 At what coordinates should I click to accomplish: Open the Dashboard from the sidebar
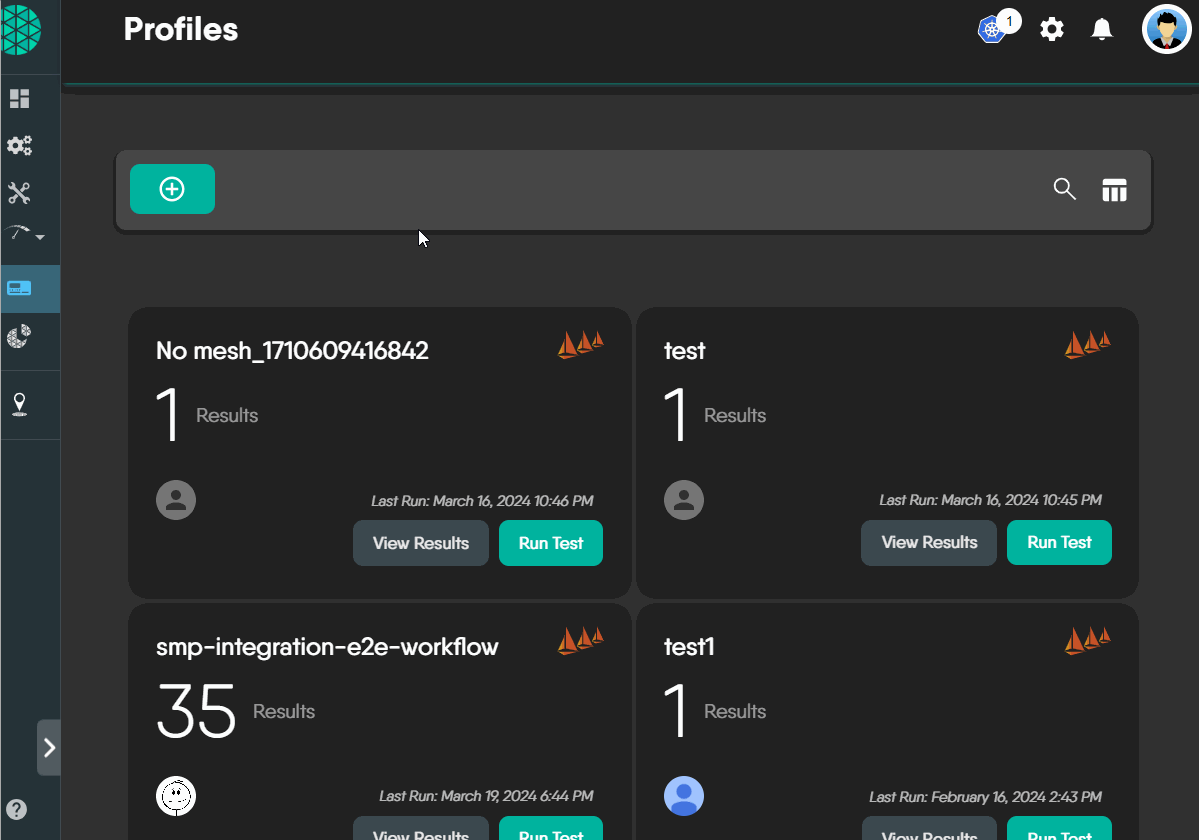point(20,98)
